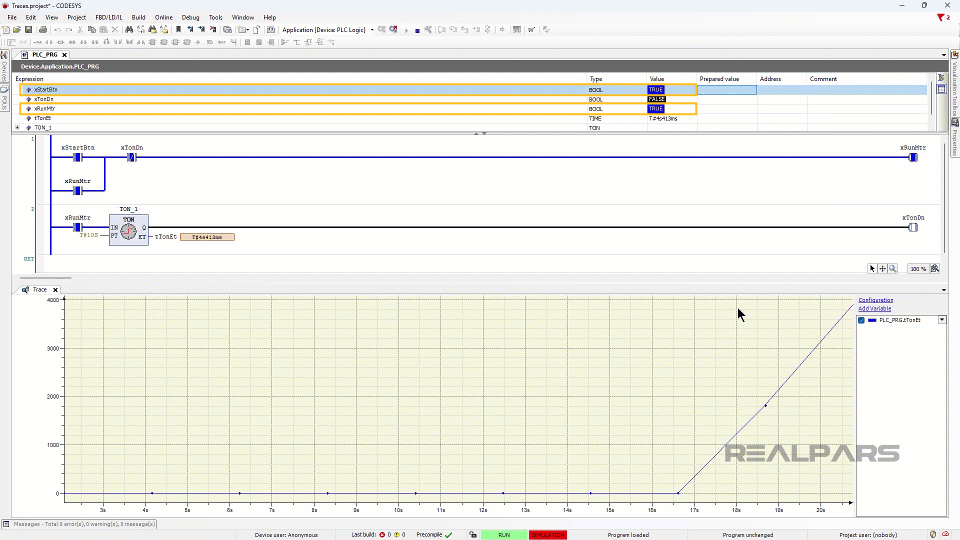Click the FALSE value of xTonDn

click(x=656, y=99)
